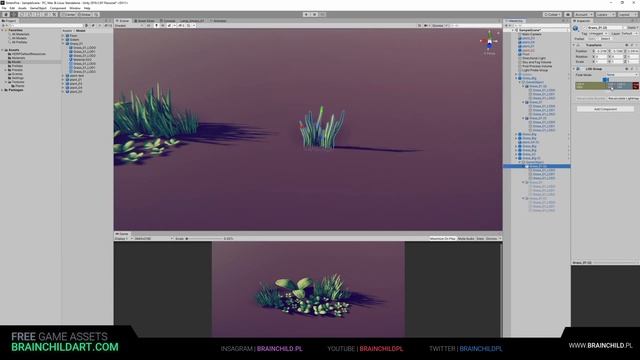Click the Step frame button
Screen dimensions: 640x360
(322, 14)
